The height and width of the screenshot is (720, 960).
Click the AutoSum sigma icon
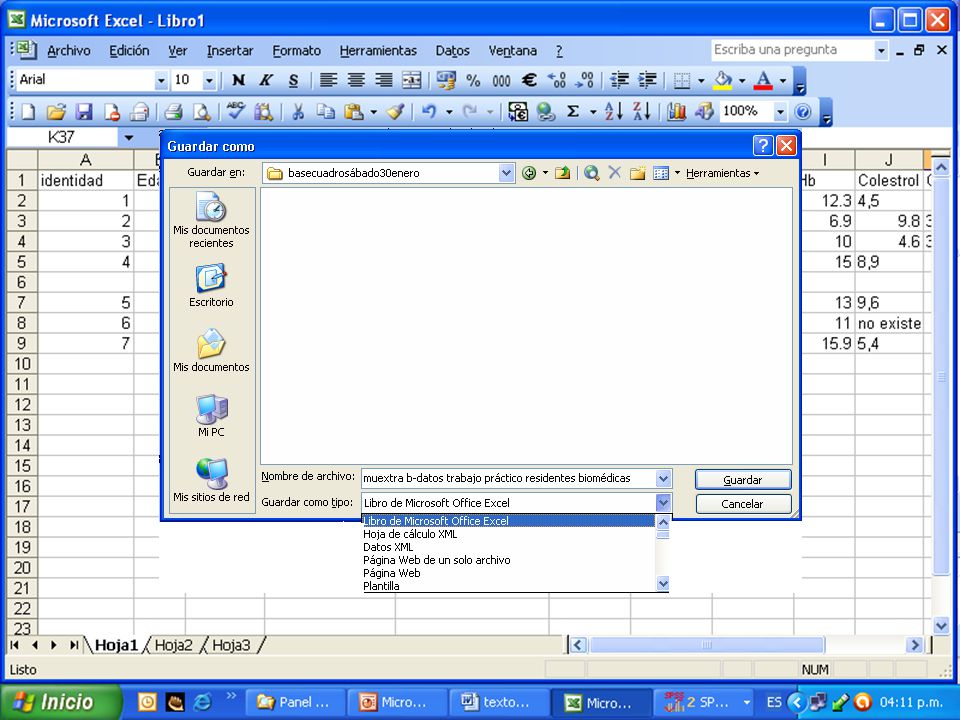(573, 111)
